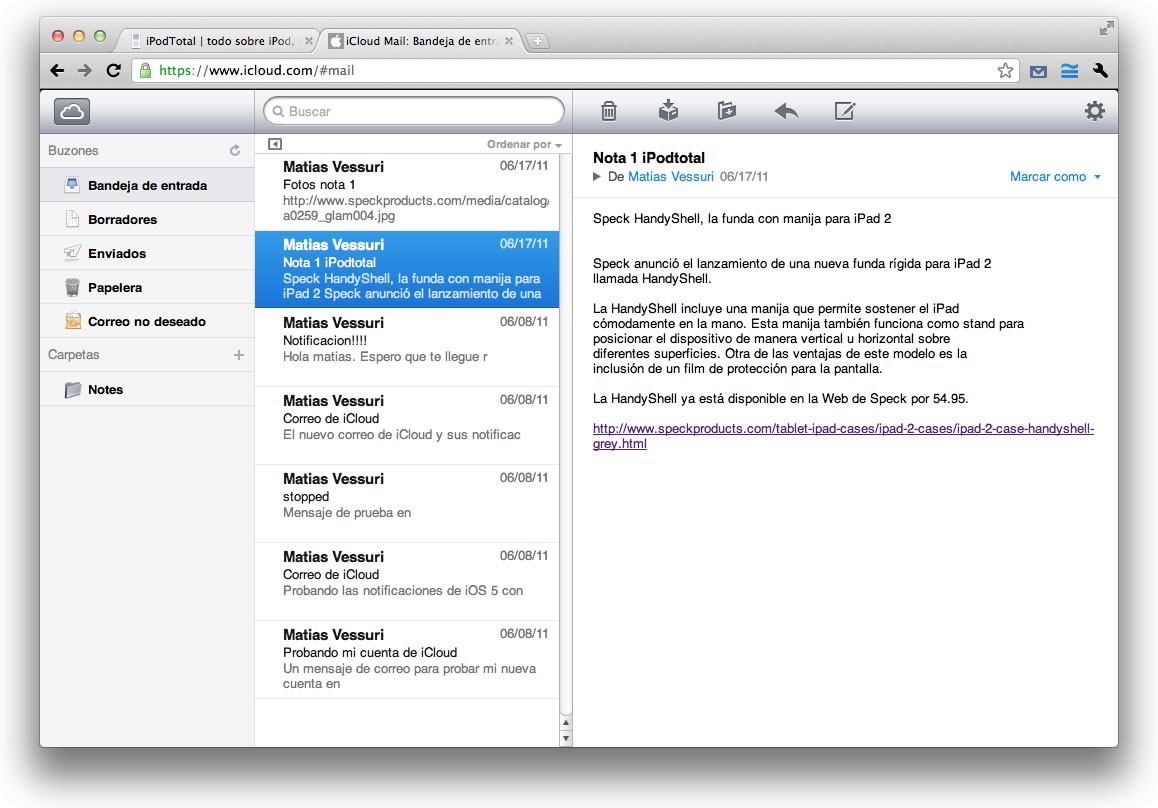Image resolution: width=1158 pixels, height=808 pixels.
Task: Click sender name Matias Vessuri link
Action: pos(671,177)
